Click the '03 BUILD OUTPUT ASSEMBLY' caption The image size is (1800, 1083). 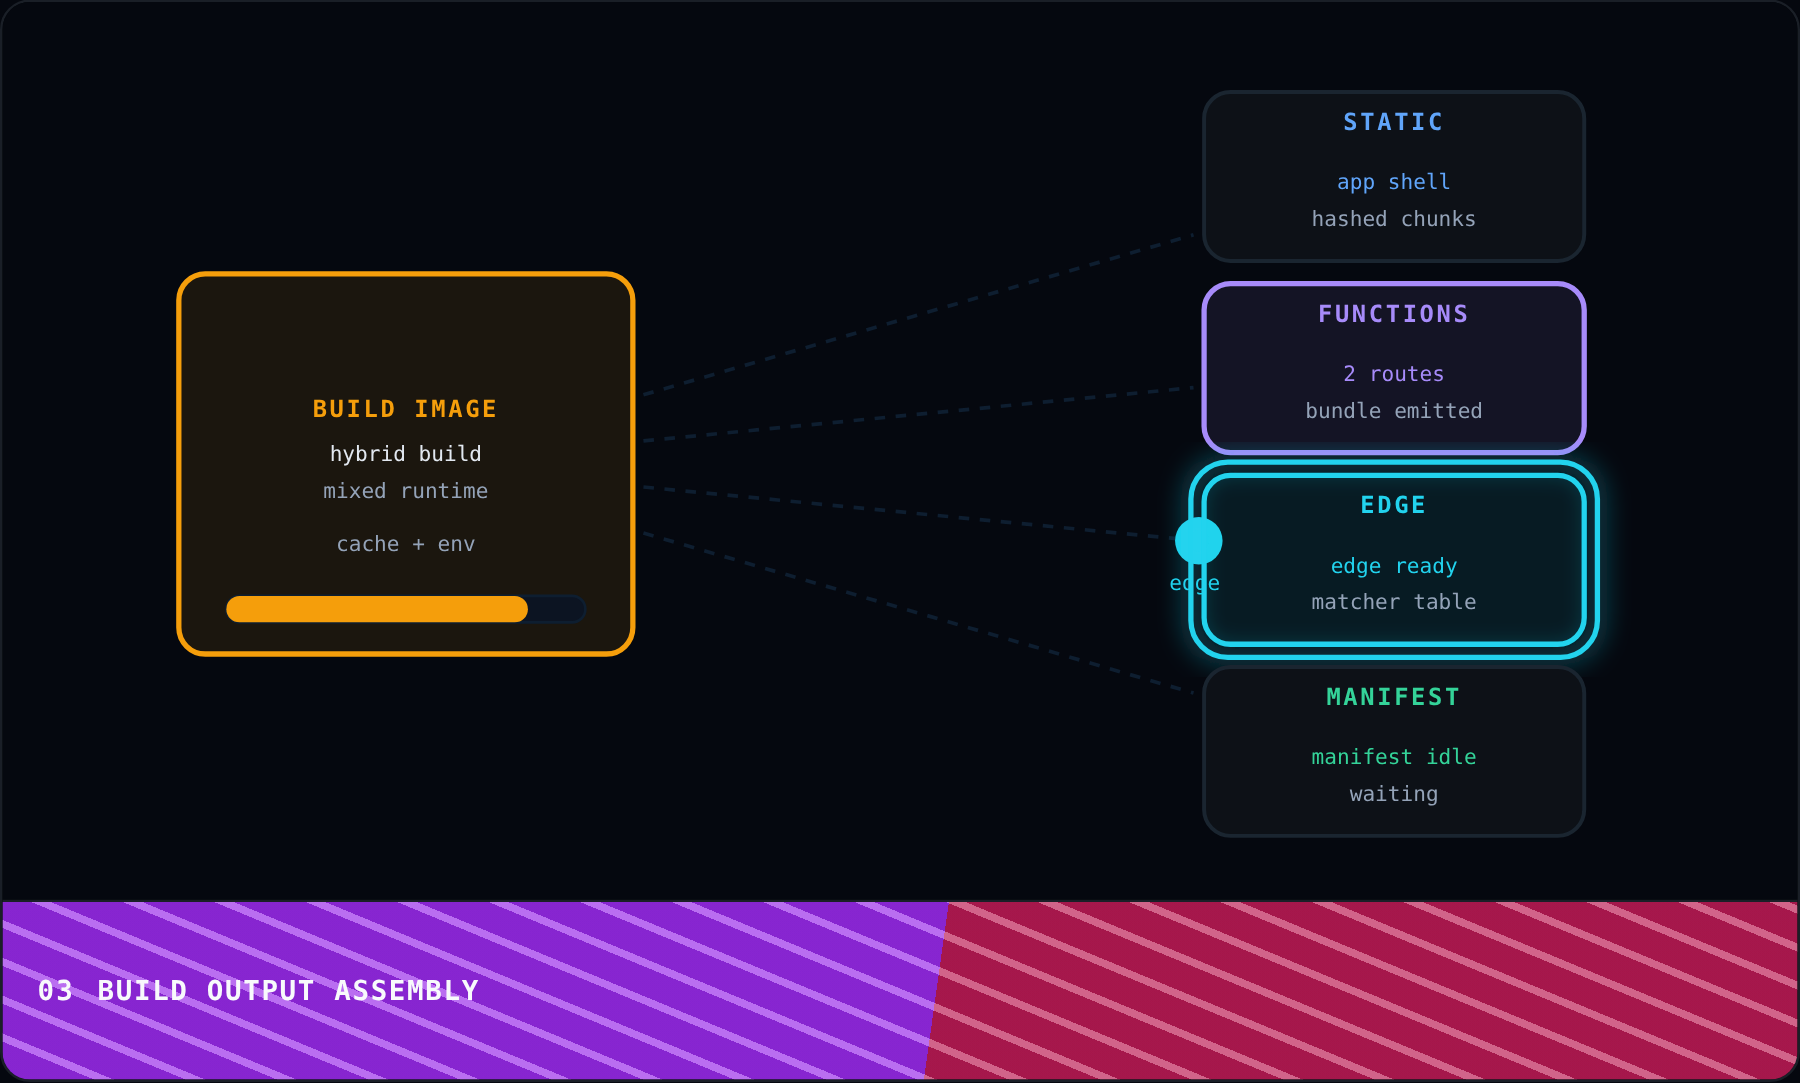point(258,991)
